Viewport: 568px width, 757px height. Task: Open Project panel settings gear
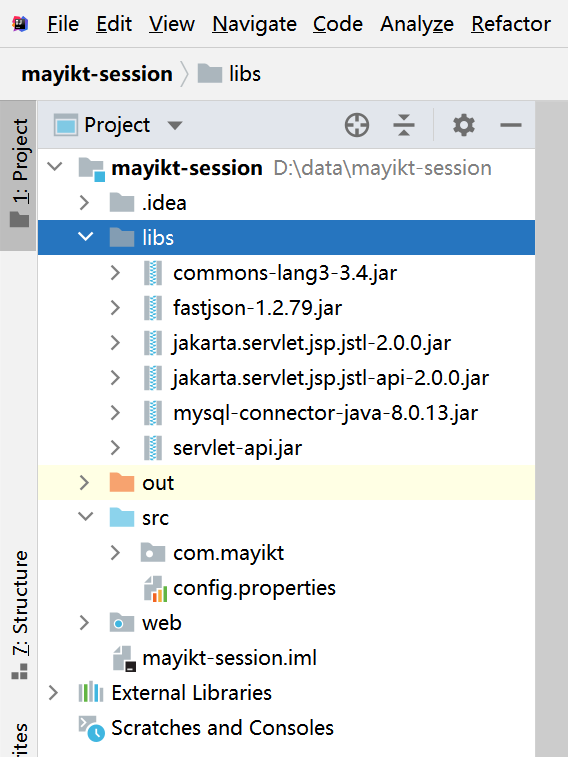click(x=464, y=126)
